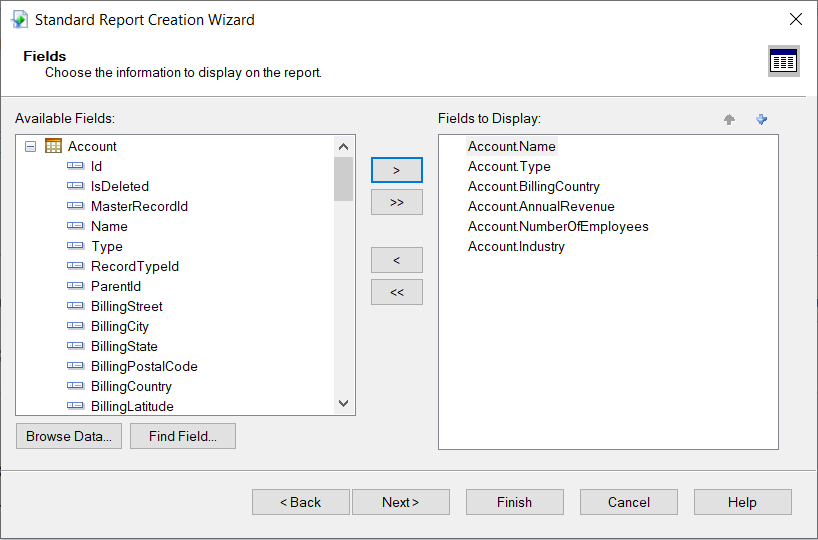Open the Find Field dialog
Viewport: 818px width, 540px height.
[182, 436]
